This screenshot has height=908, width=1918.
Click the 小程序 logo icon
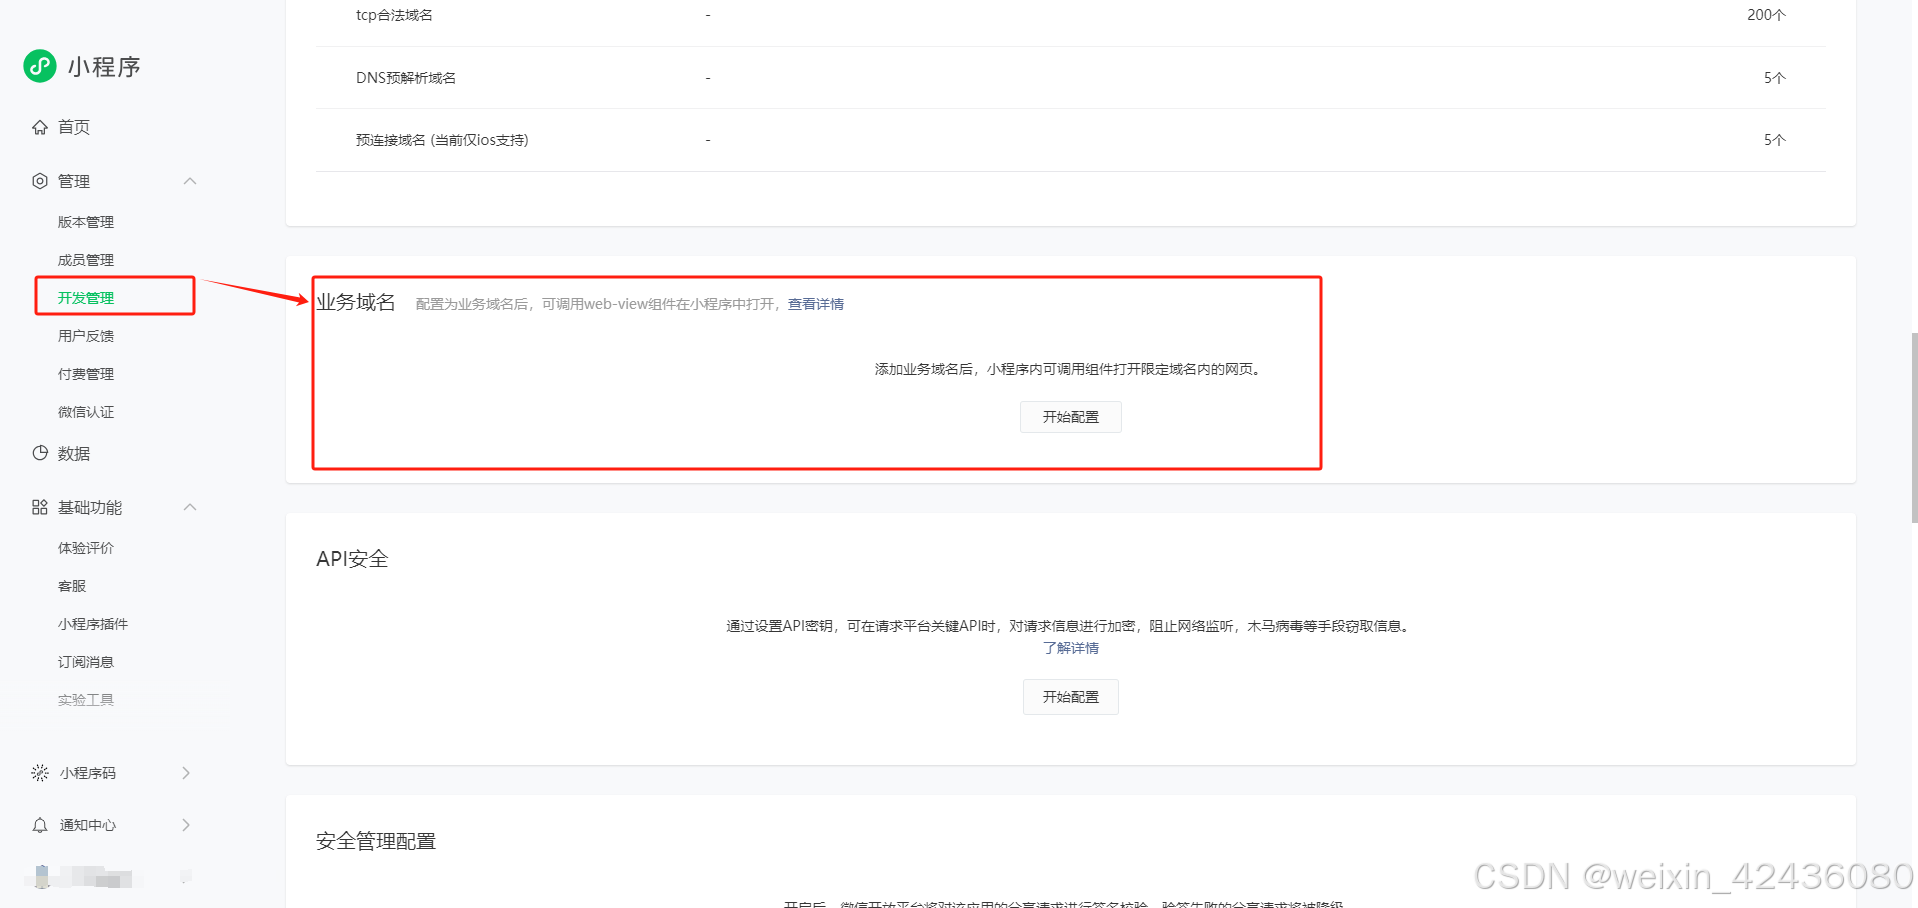pos(39,66)
